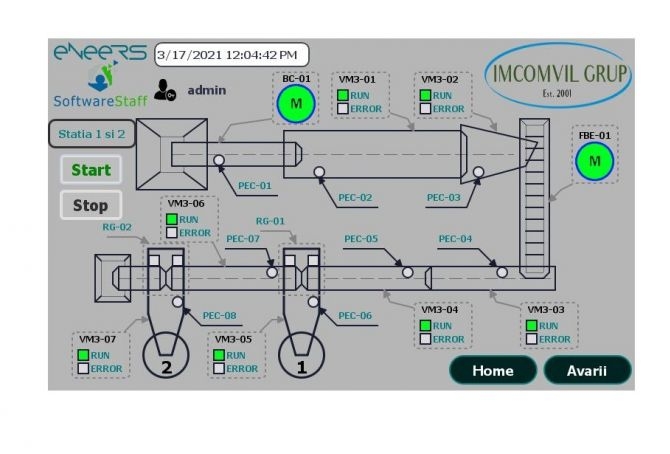Click the PEC-03 sensor circle
The image size is (670, 454).
[479, 172]
